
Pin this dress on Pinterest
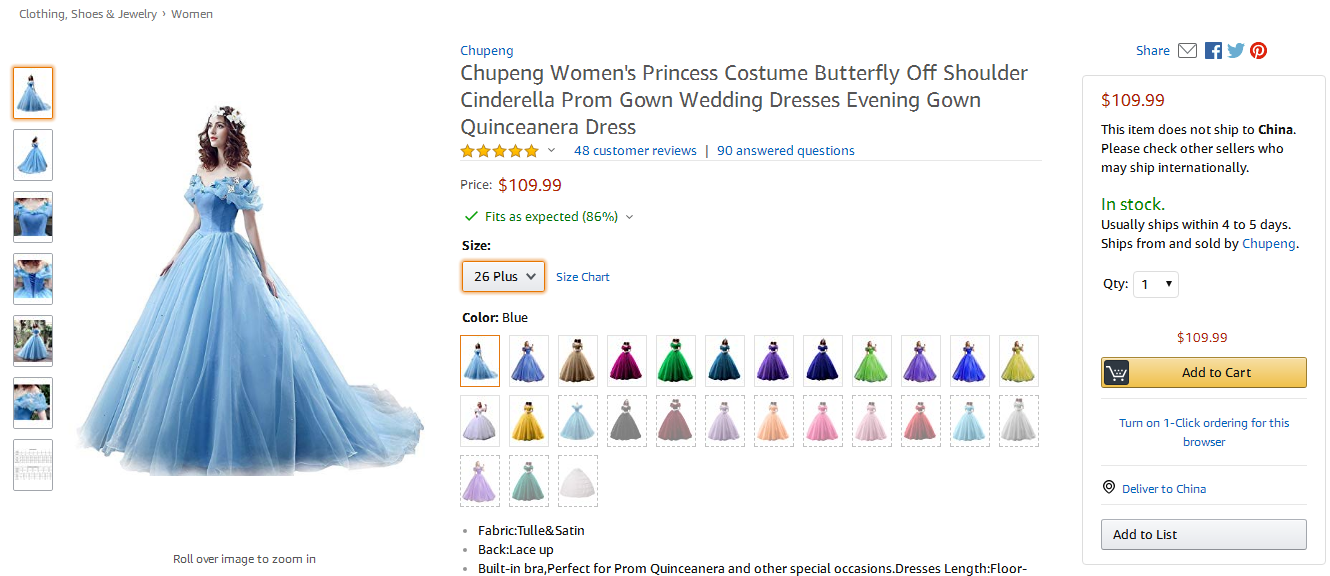coord(1258,51)
